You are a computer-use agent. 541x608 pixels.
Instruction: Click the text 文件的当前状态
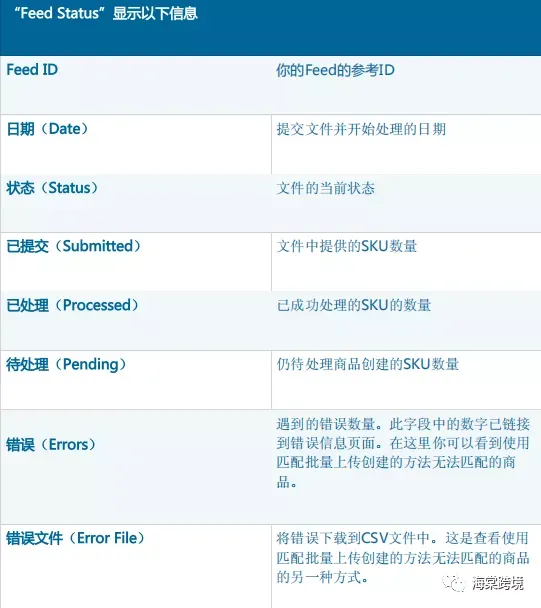pos(325,188)
